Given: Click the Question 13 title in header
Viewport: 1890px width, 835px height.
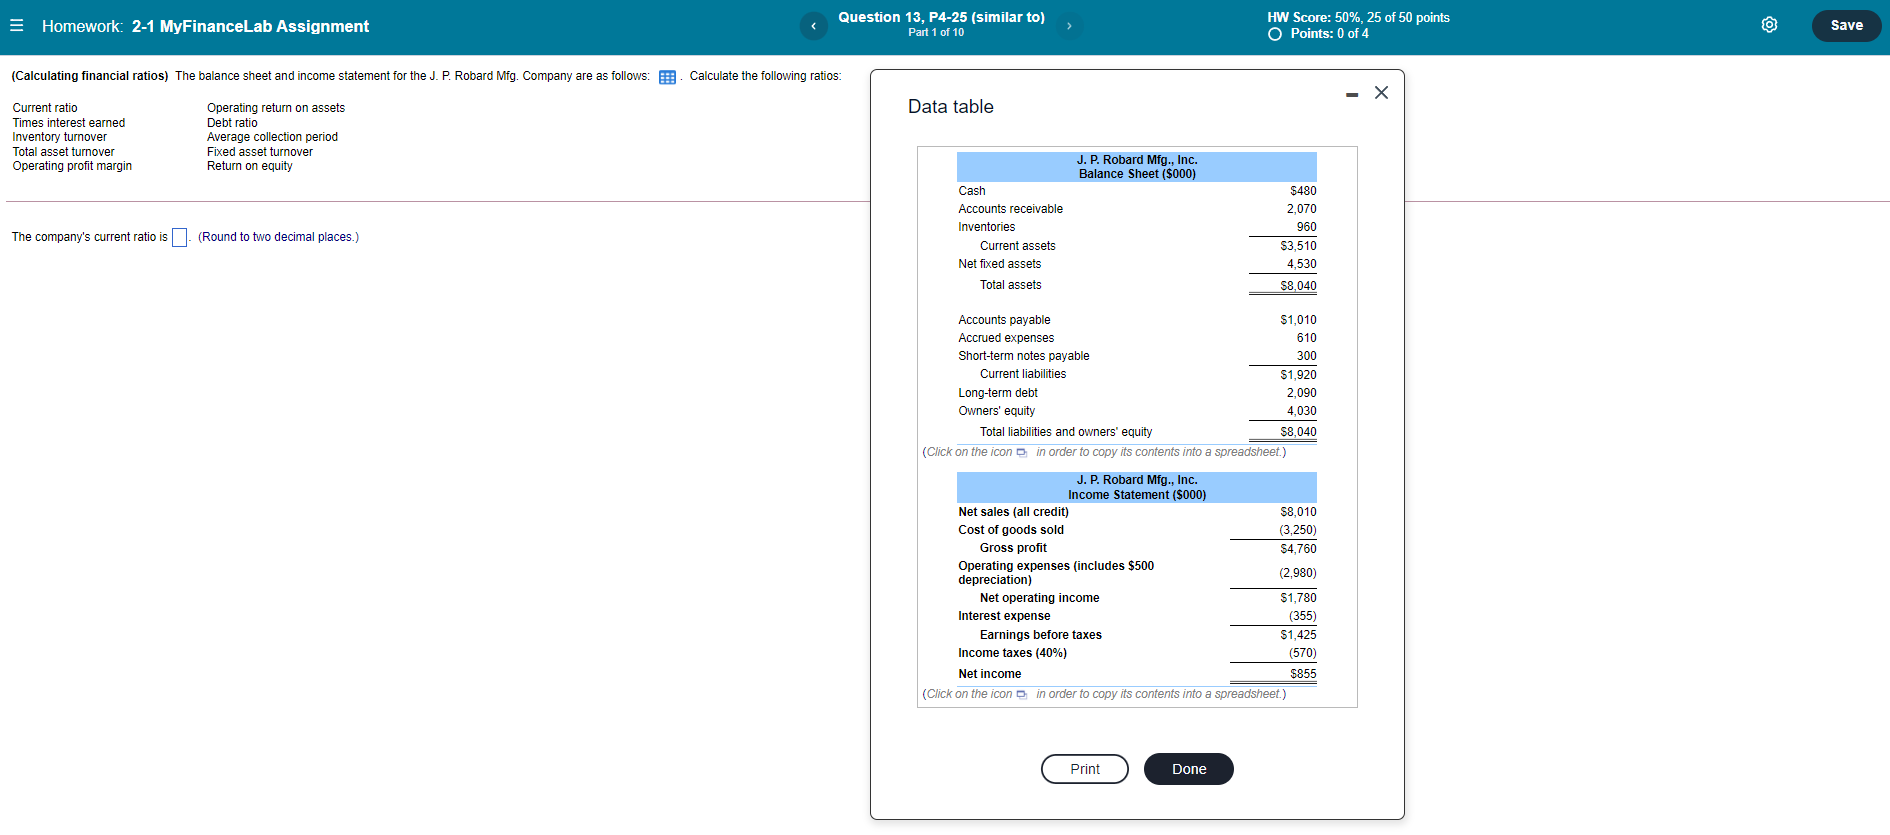Looking at the screenshot, I should pyautogui.click(x=941, y=17).
